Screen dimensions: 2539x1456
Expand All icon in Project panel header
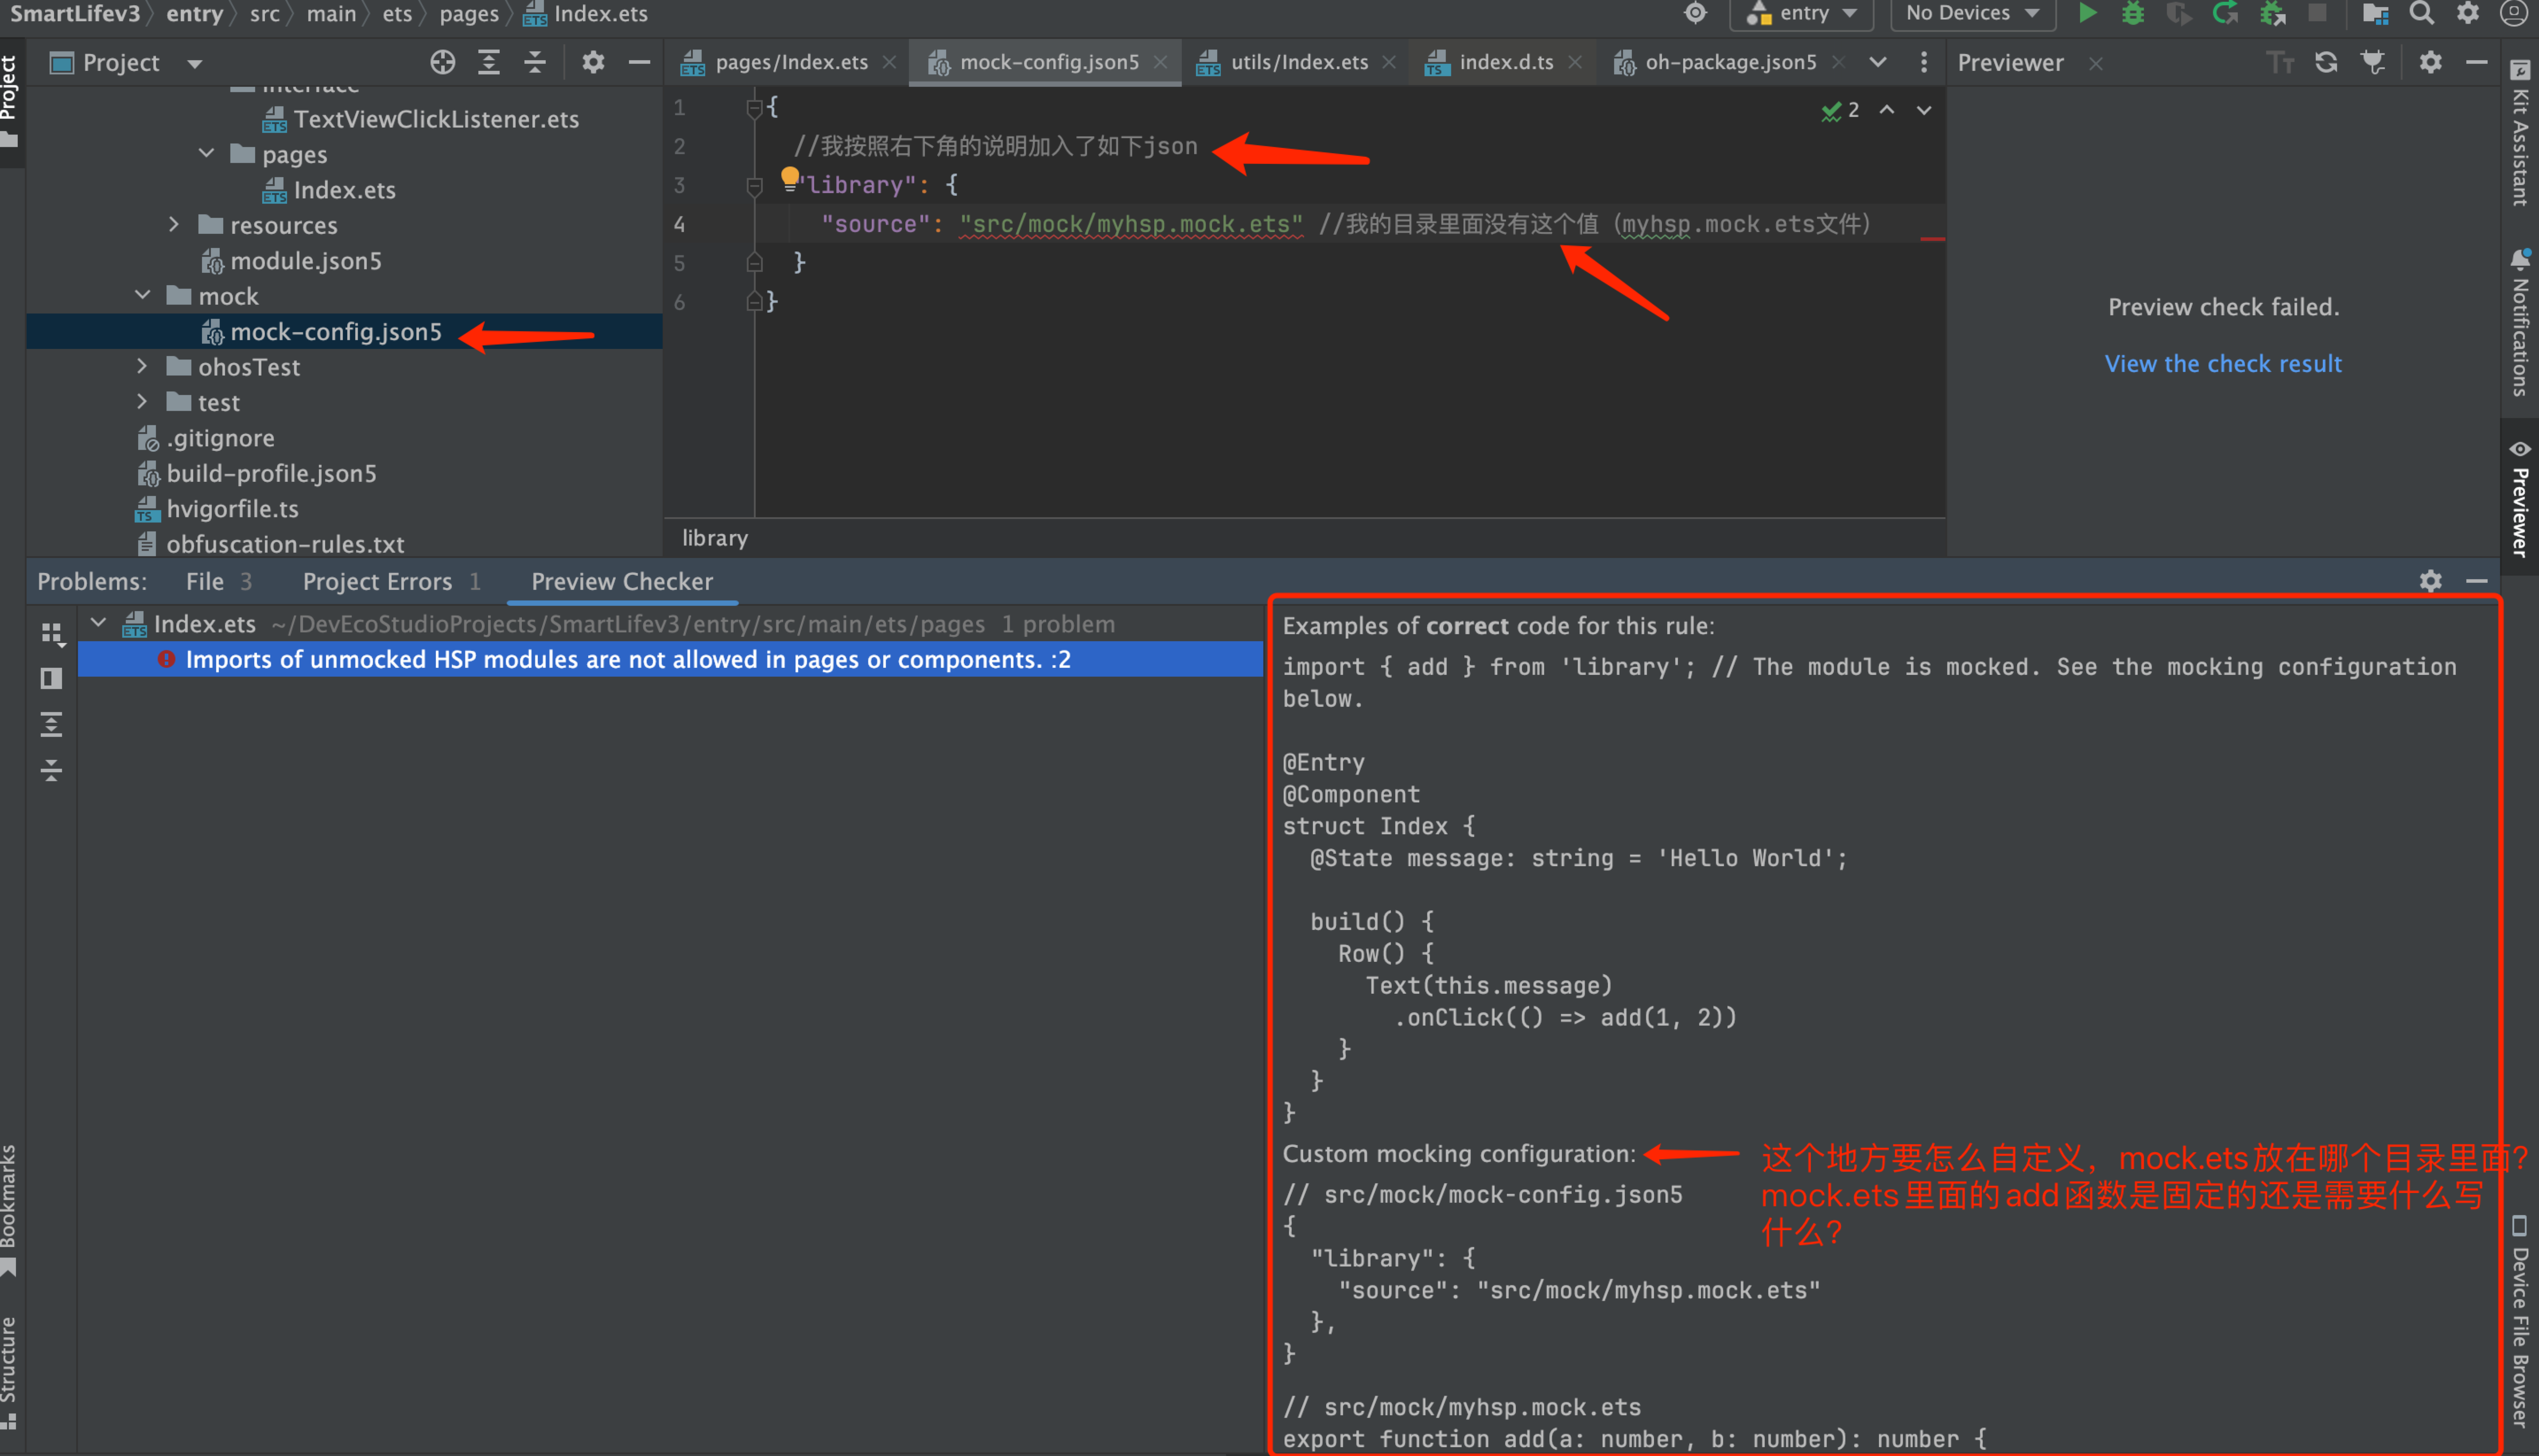click(x=488, y=63)
